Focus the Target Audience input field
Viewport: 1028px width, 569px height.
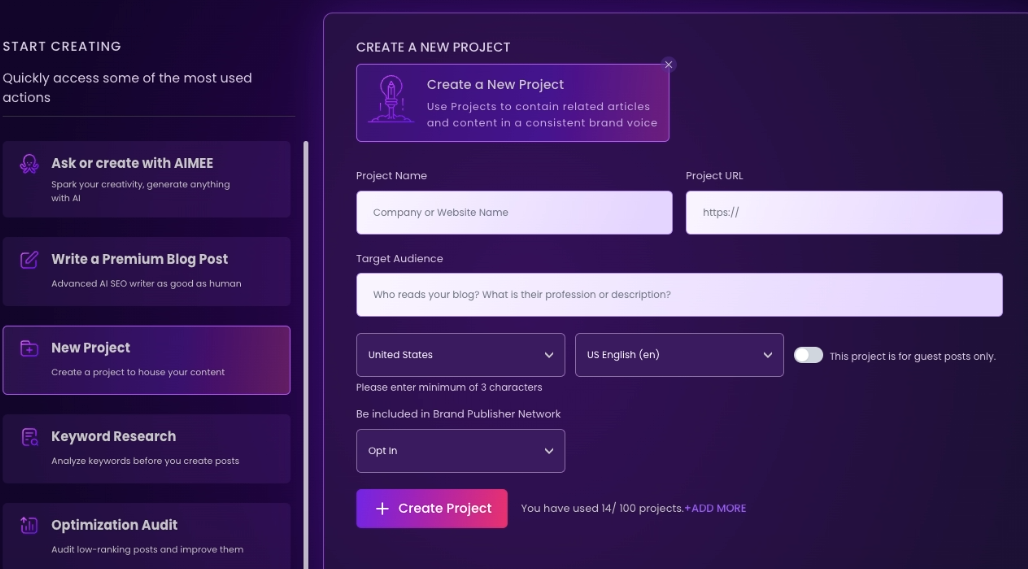point(679,294)
